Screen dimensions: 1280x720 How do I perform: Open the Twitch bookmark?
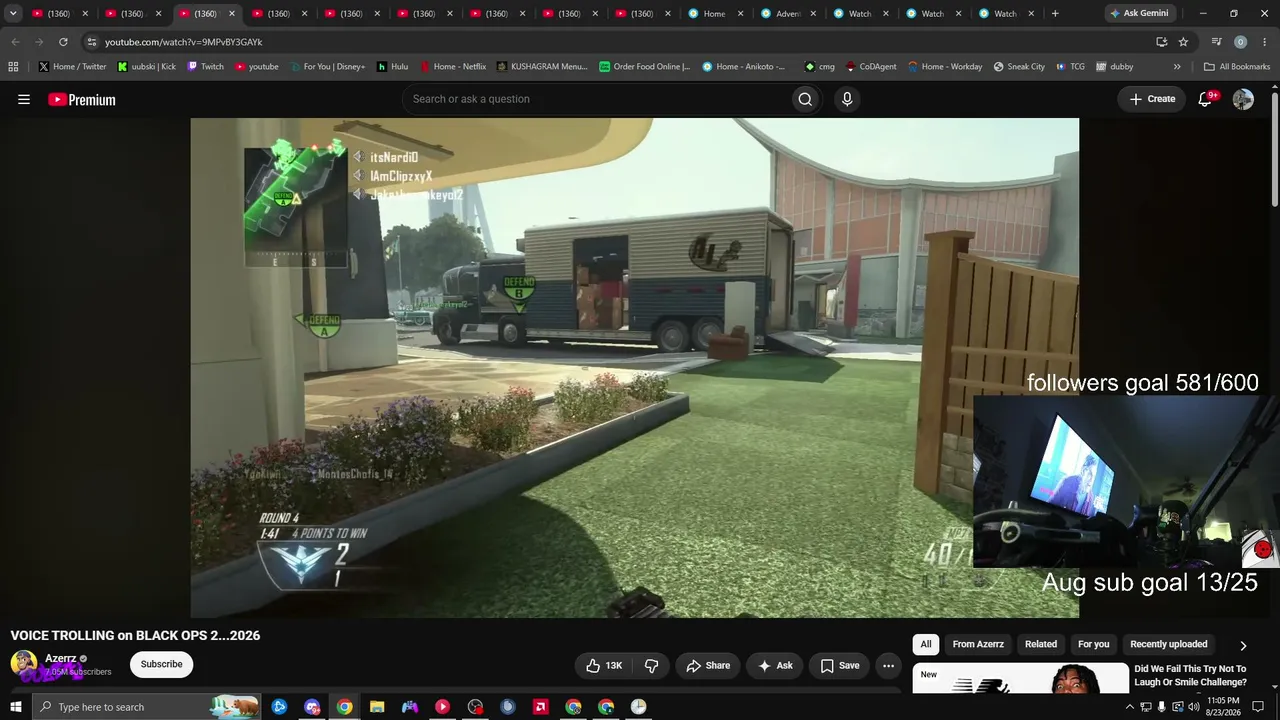(x=205, y=67)
